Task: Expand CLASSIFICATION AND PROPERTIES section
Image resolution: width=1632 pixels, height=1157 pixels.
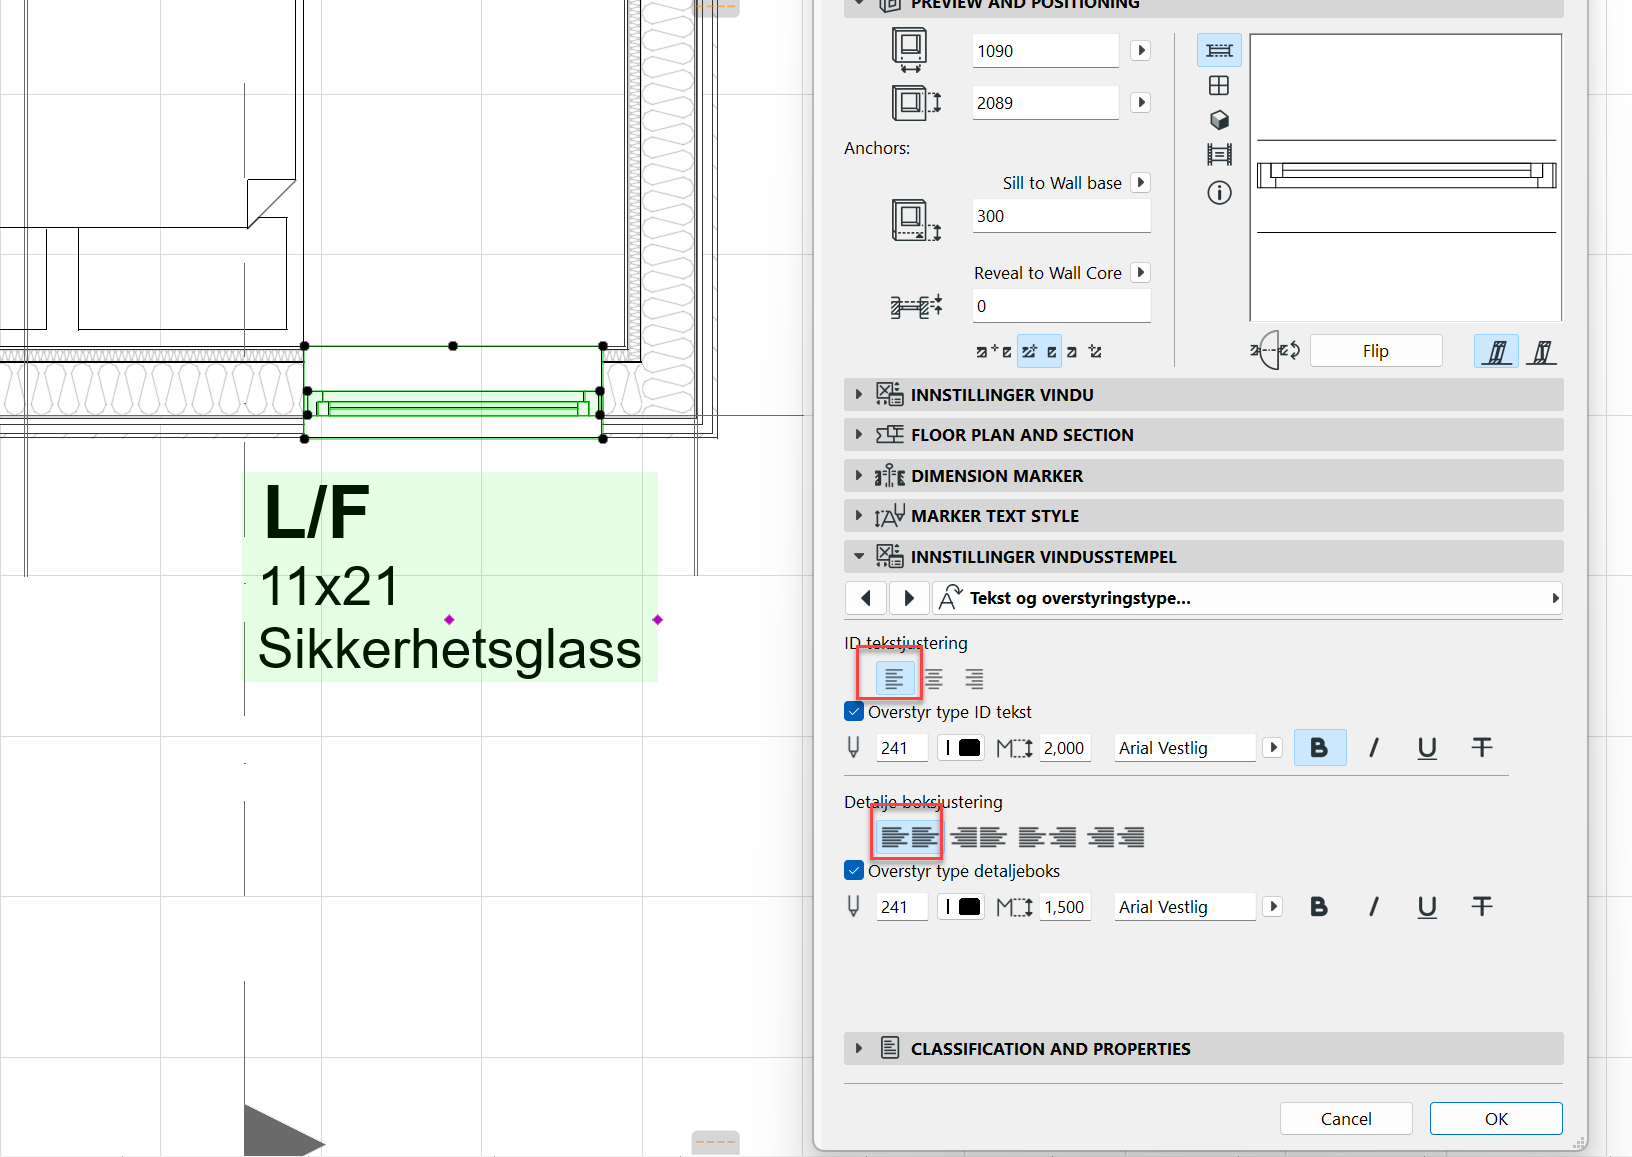Action: (x=859, y=1049)
